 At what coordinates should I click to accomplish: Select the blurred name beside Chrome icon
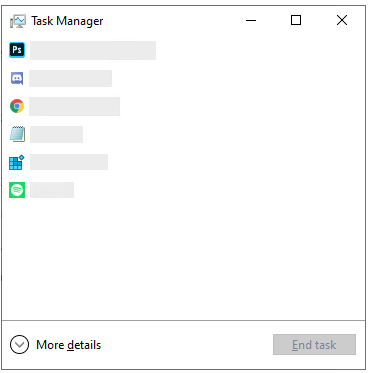tap(75, 106)
